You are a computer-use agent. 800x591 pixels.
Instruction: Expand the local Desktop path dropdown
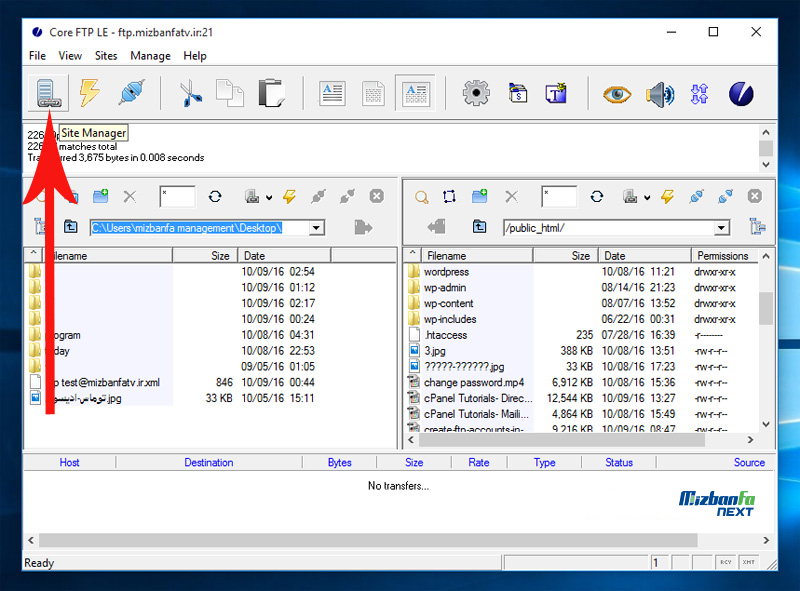coord(317,228)
